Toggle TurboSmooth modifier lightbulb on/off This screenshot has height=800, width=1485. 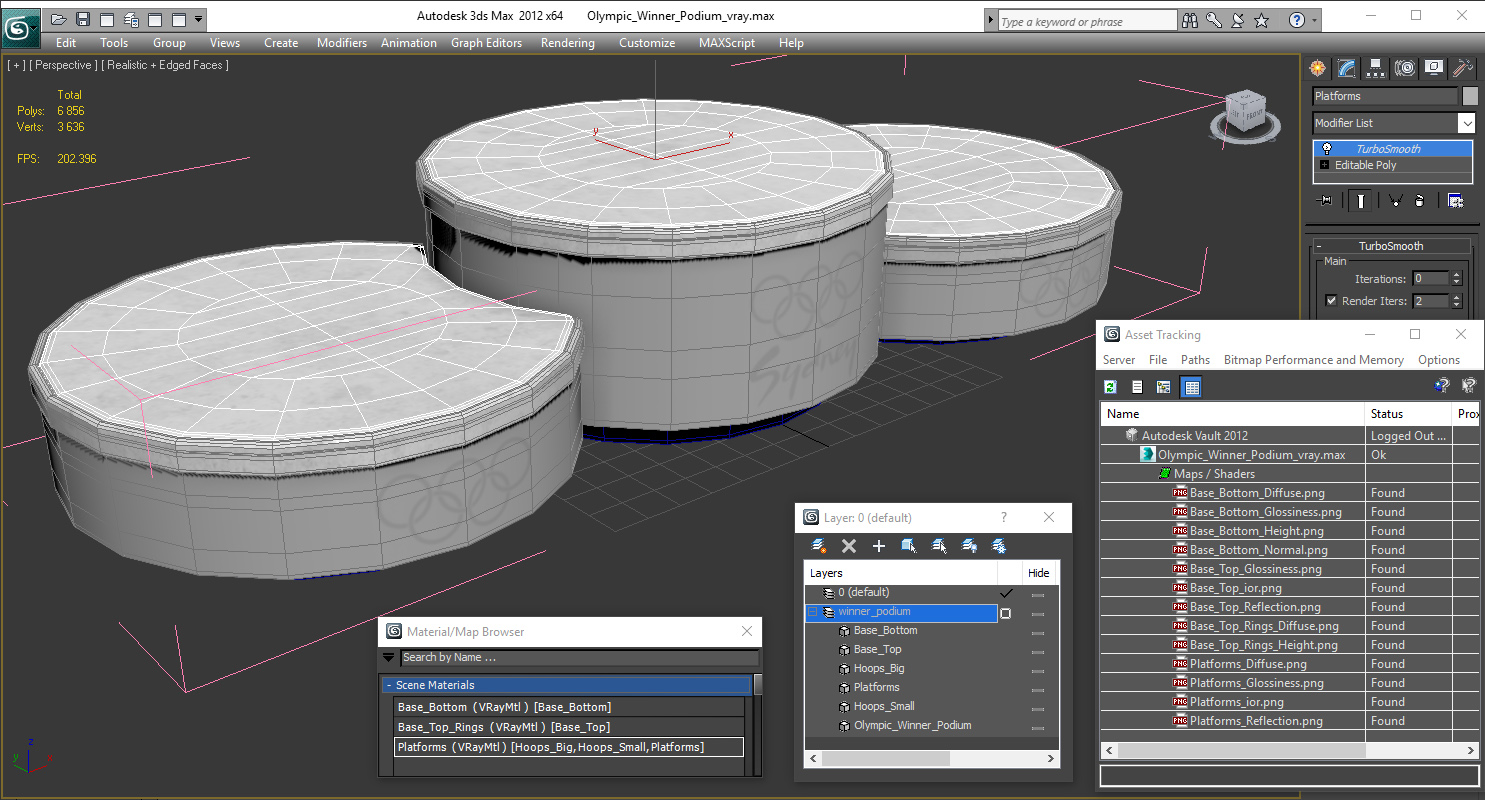click(x=1327, y=149)
